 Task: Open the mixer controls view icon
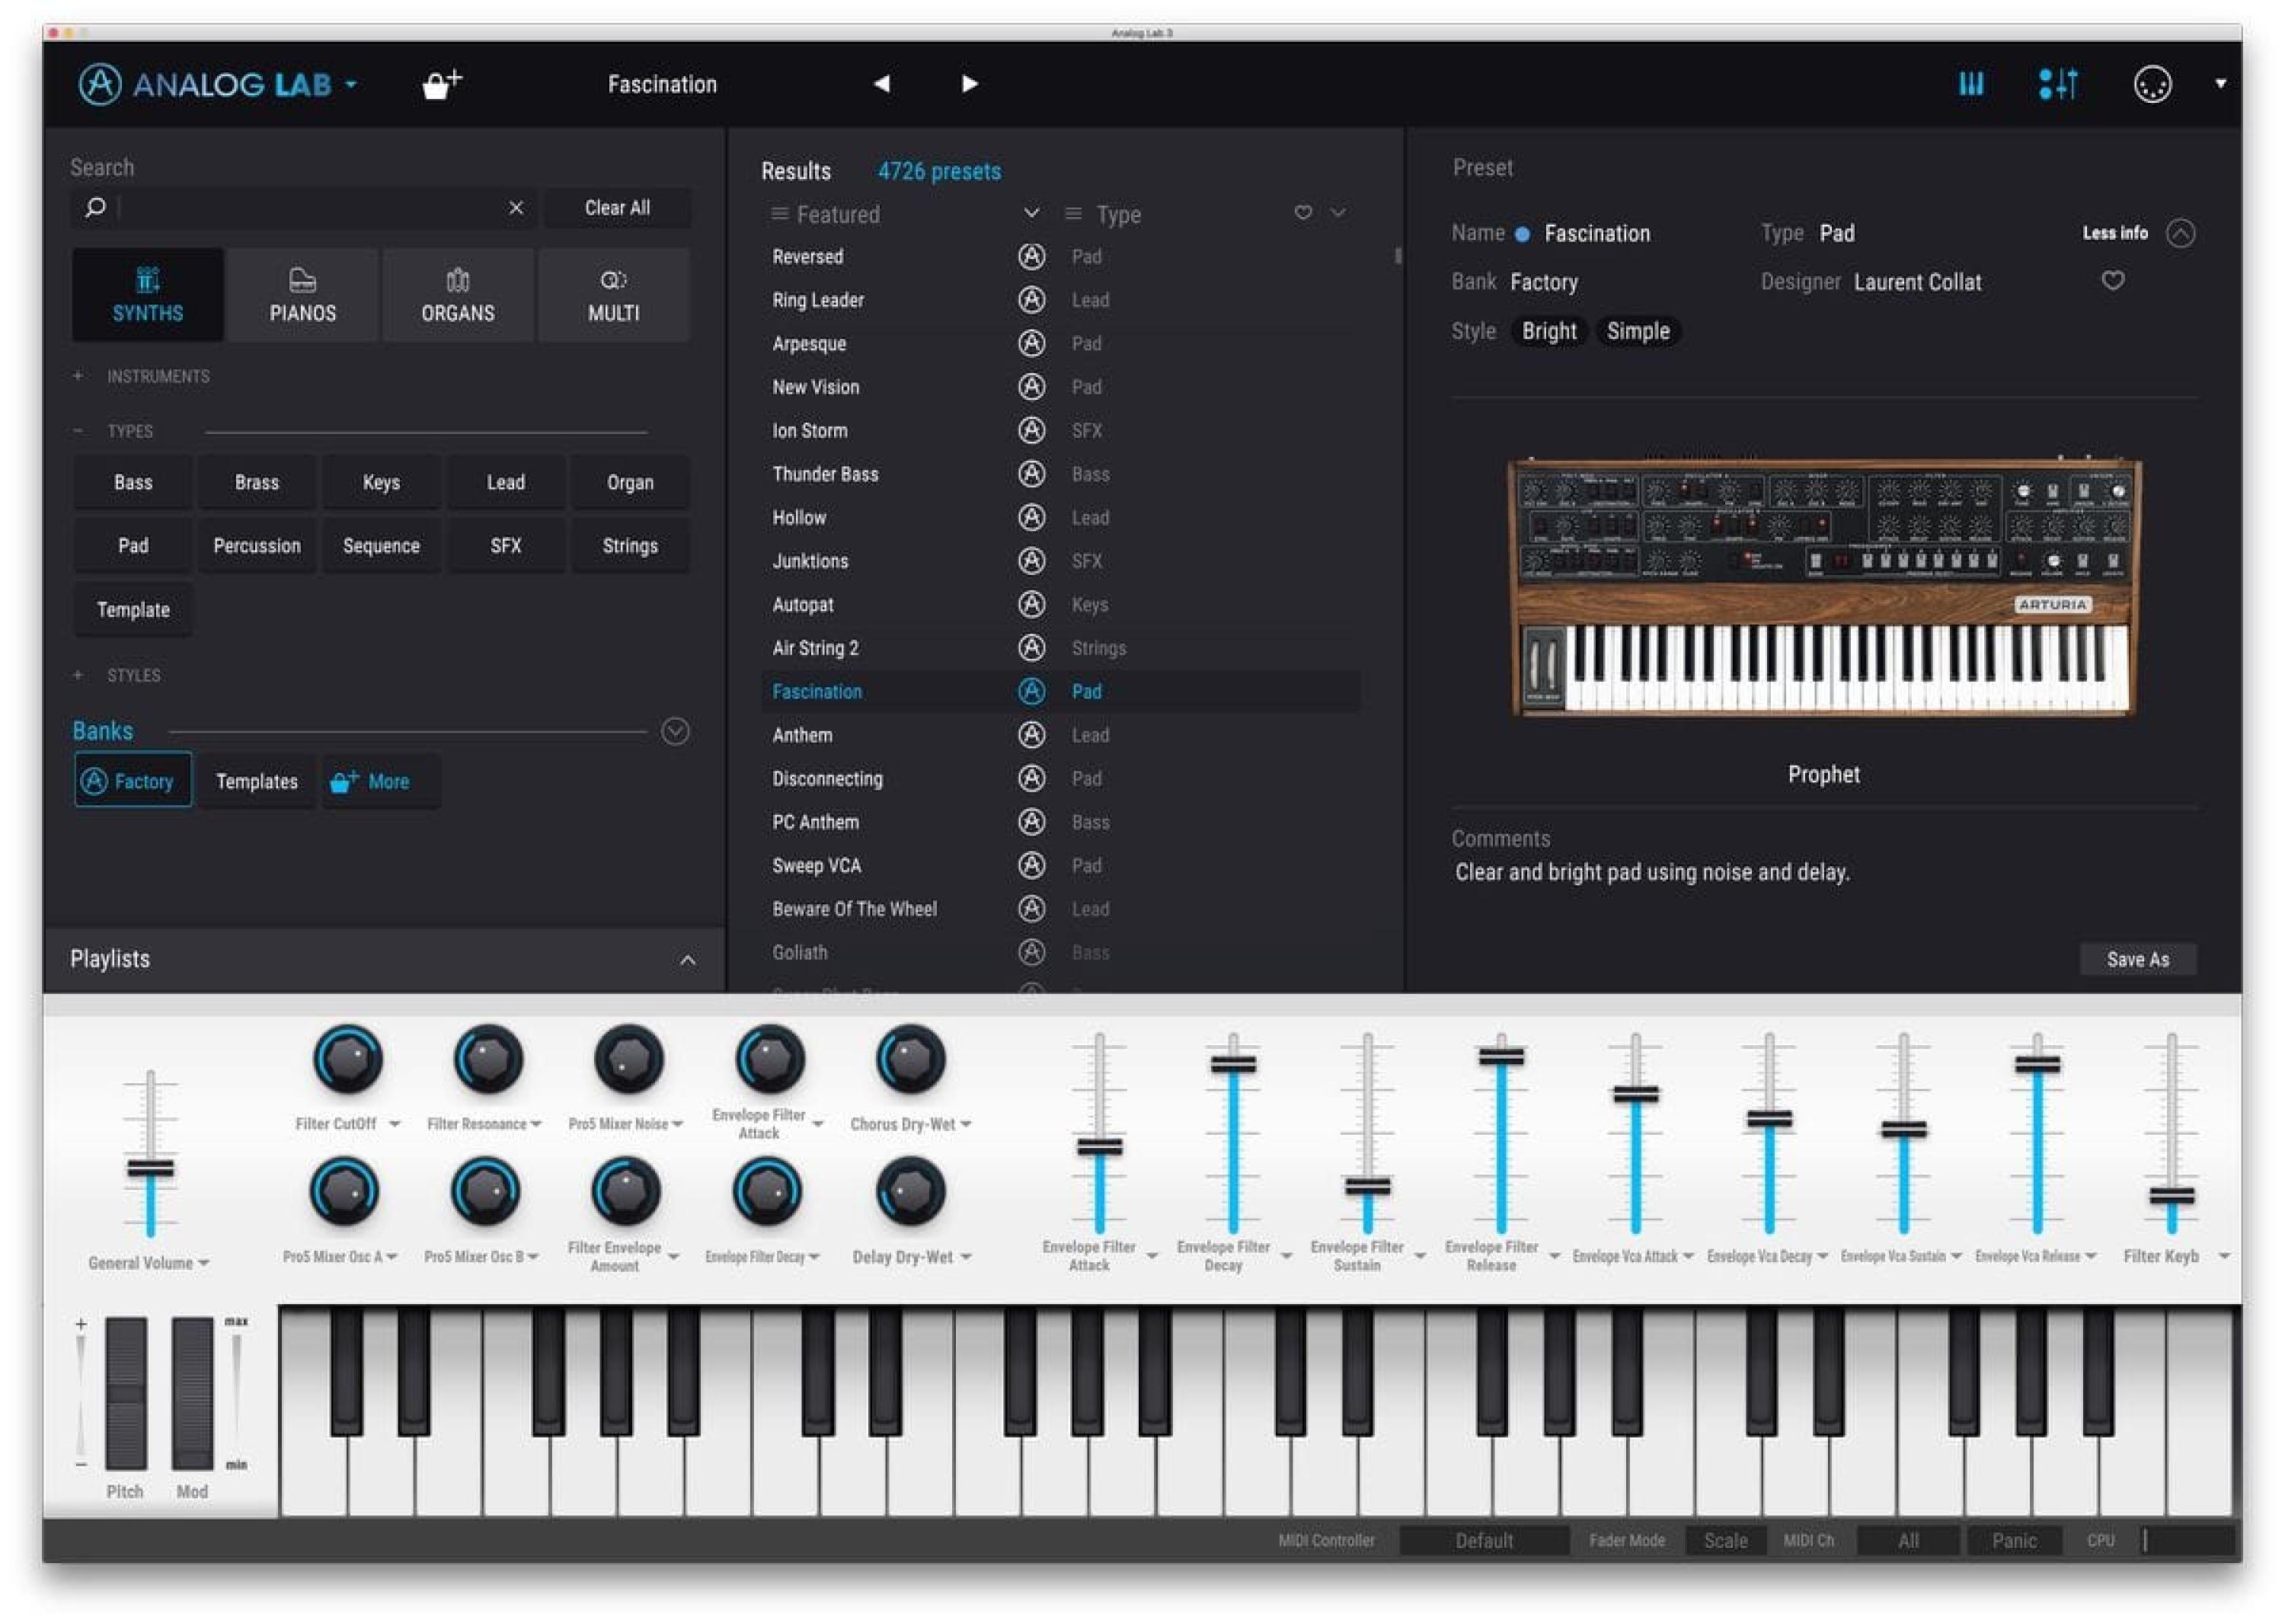[x=2058, y=84]
